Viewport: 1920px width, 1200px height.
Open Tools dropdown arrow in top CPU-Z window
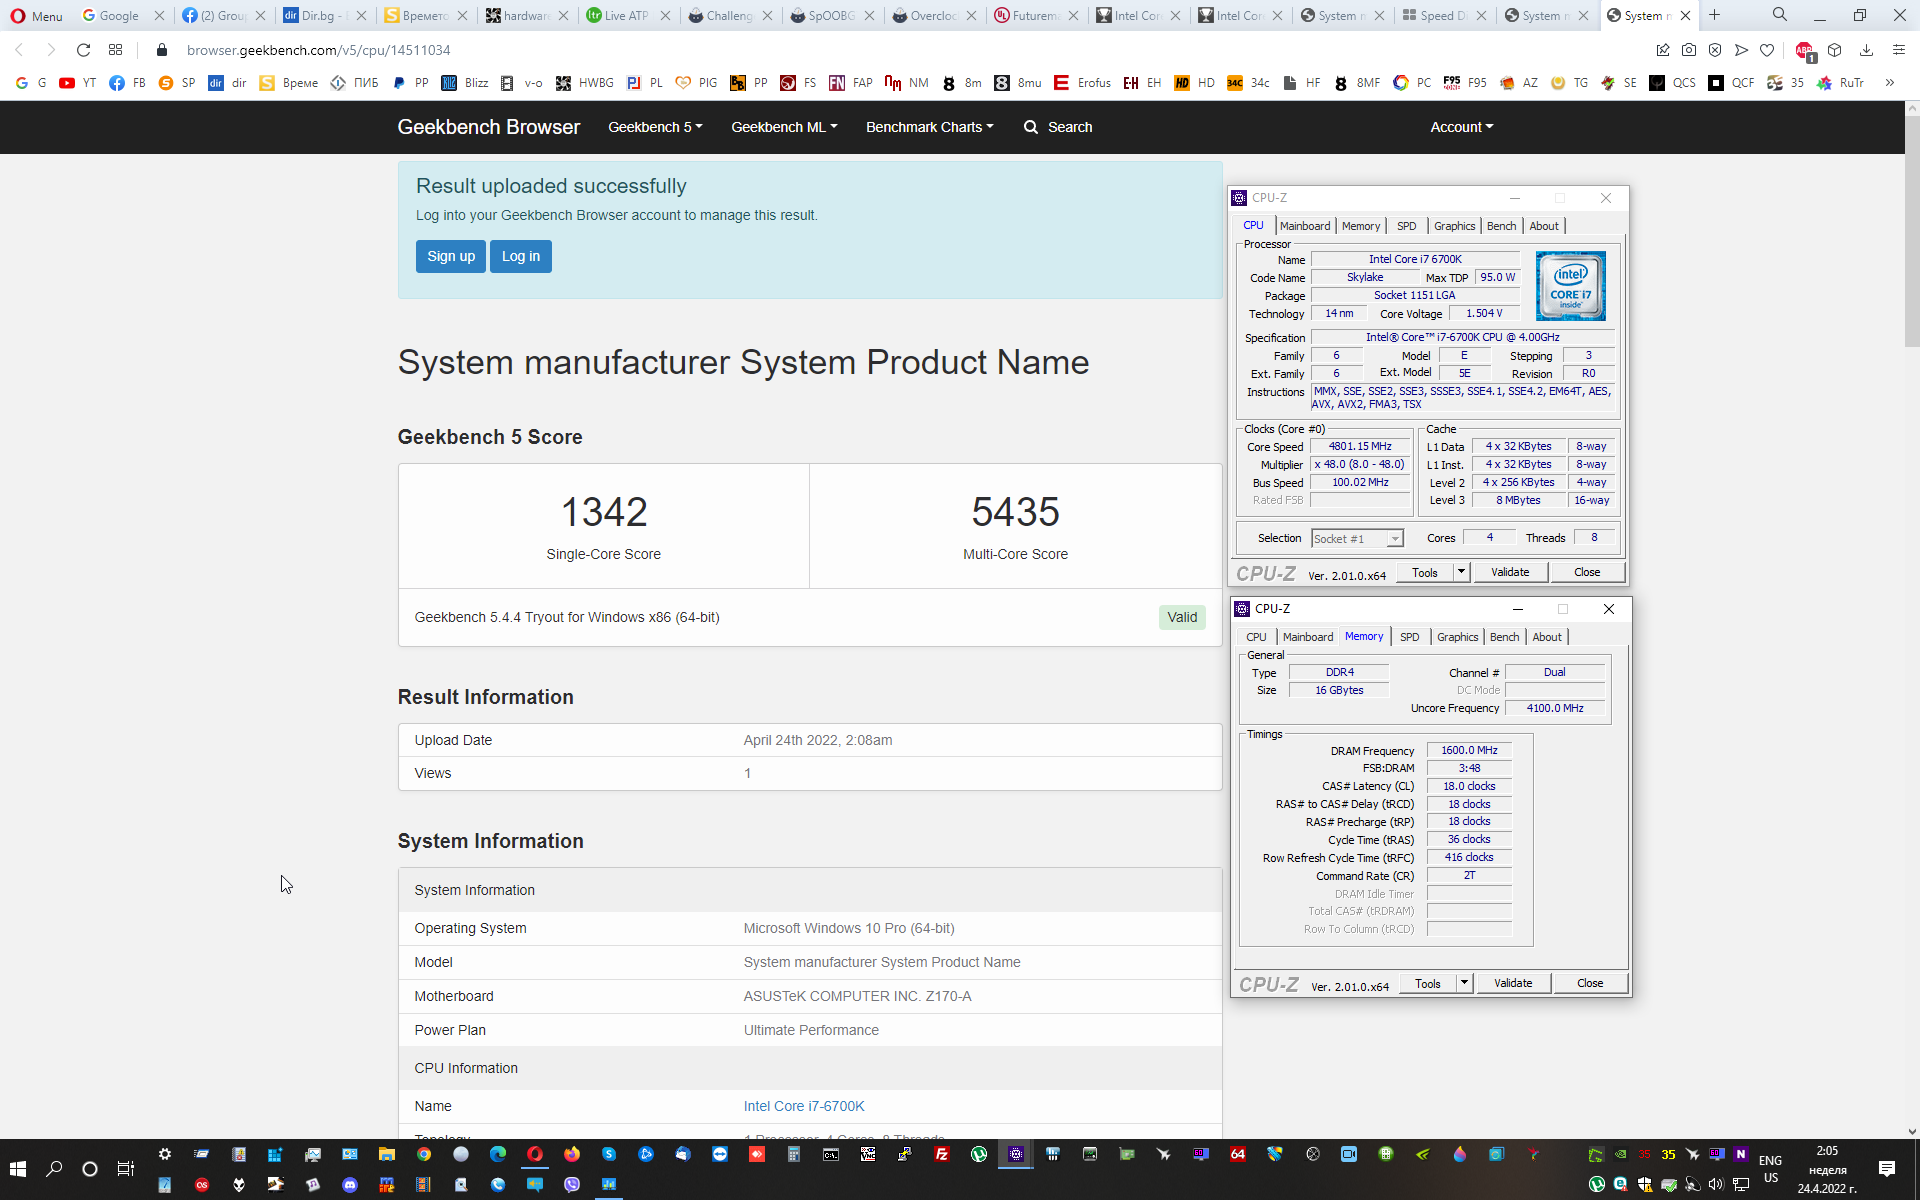1461,572
